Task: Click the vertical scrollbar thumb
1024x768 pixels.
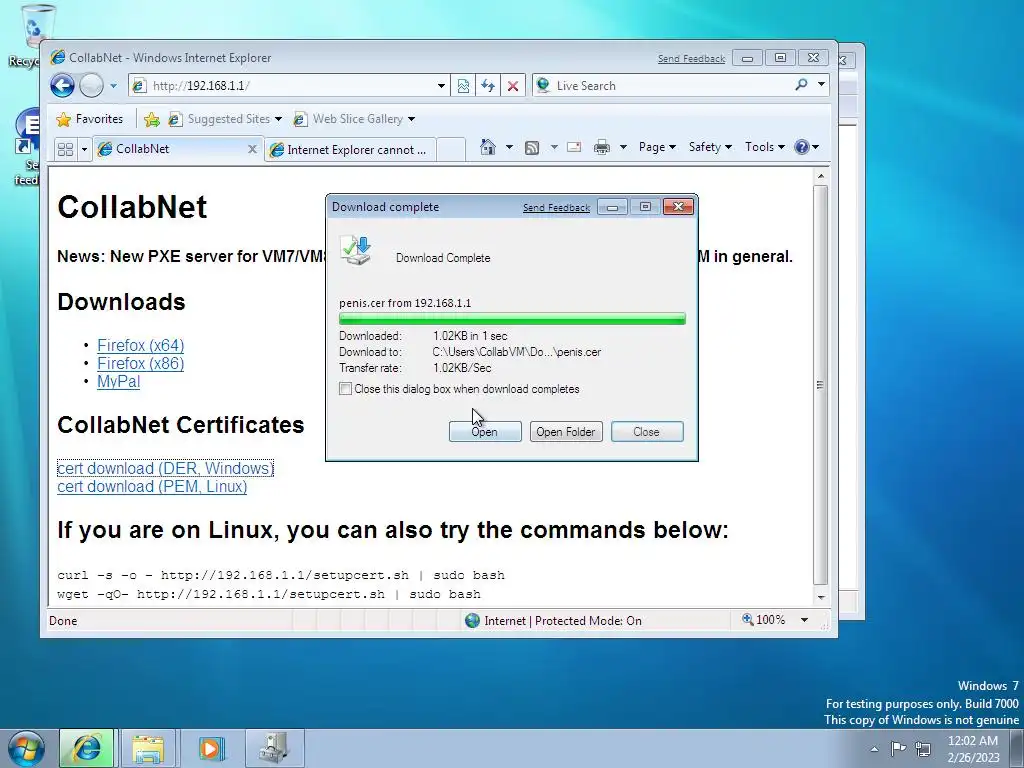Action: click(x=821, y=385)
